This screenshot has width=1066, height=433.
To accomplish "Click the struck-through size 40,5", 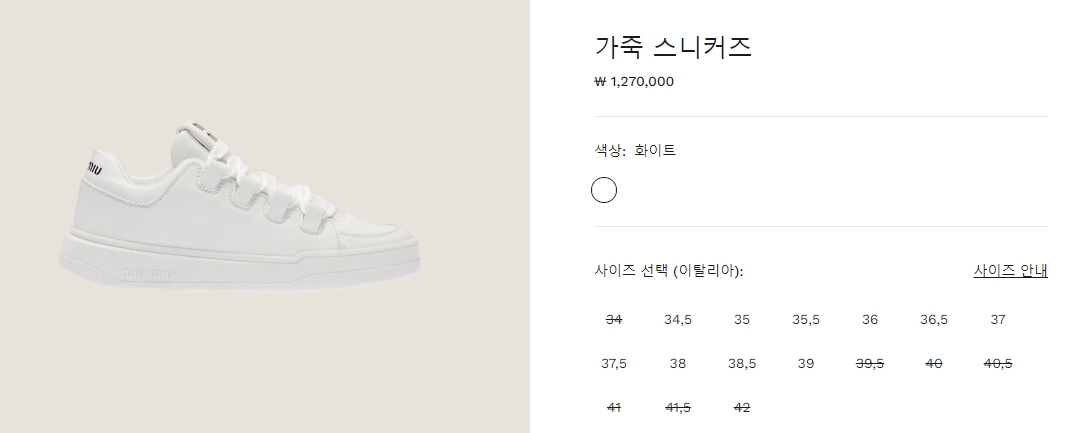I will pos(998,364).
